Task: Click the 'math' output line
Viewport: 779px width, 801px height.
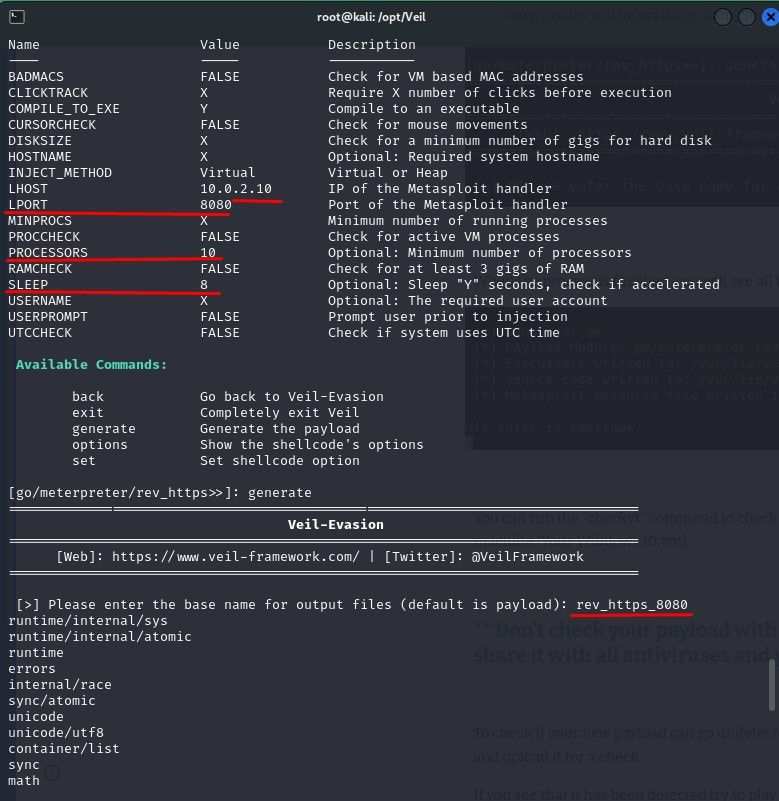Action: pos(23,781)
